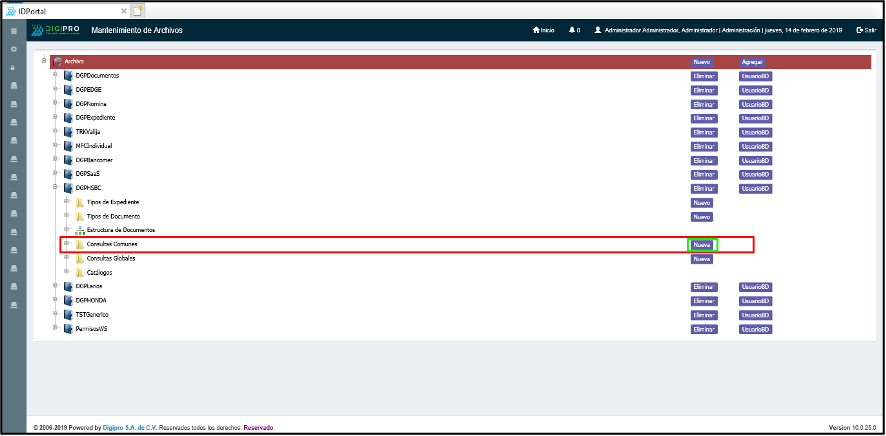The width and height of the screenshot is (886, 436).
Task: Expand the DGPDocumentos tree node
Action: (55, 76)
